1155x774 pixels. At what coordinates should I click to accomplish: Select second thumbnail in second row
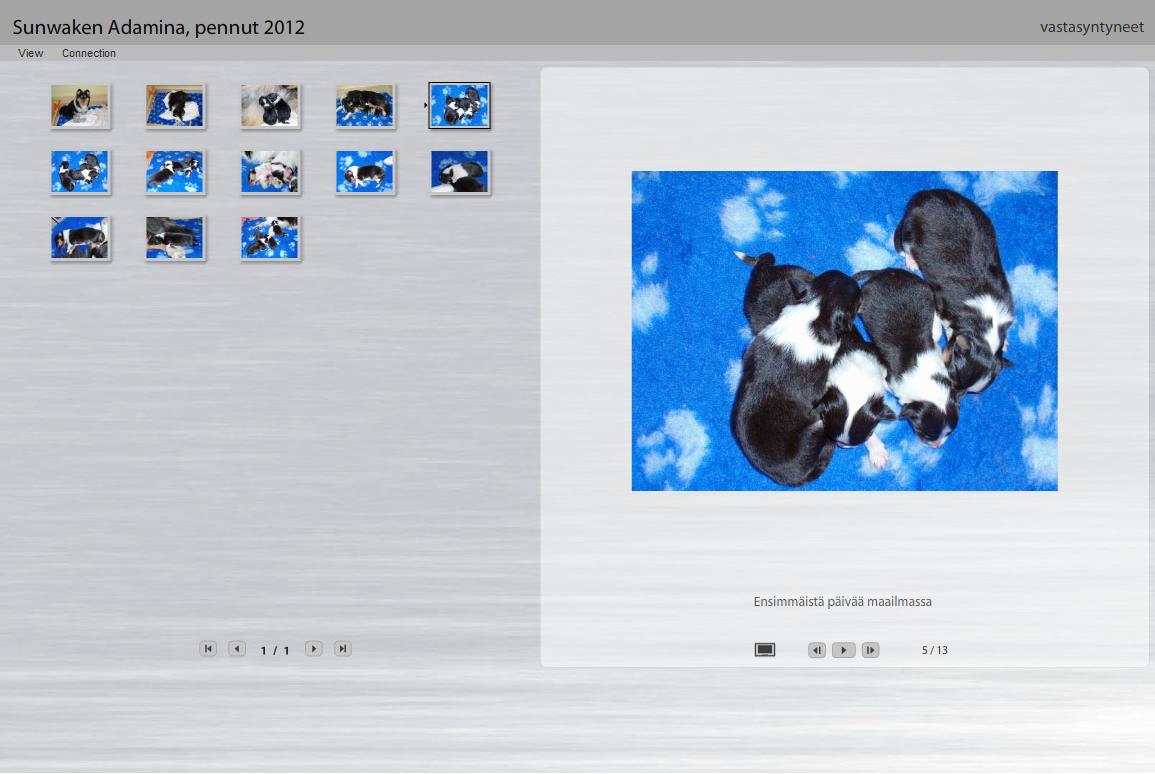click(x=175, y=172)
